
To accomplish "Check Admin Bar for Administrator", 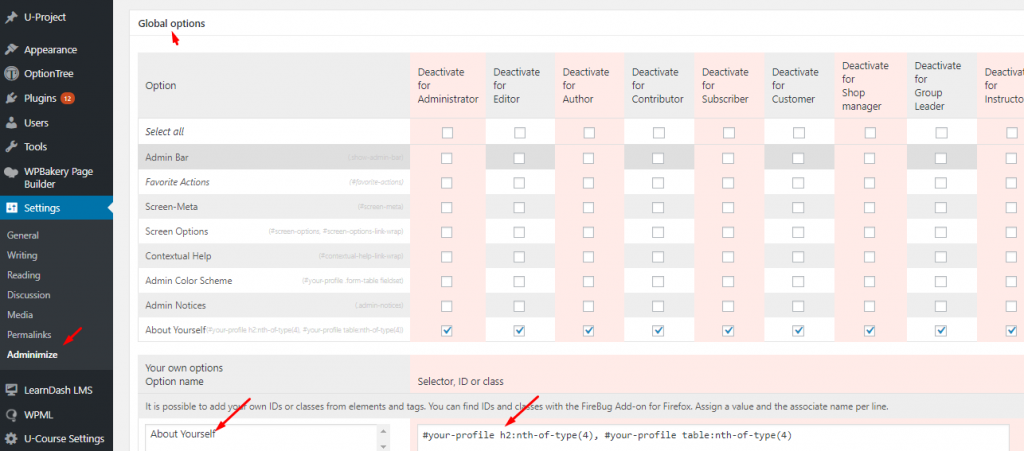I will point(447,158).
